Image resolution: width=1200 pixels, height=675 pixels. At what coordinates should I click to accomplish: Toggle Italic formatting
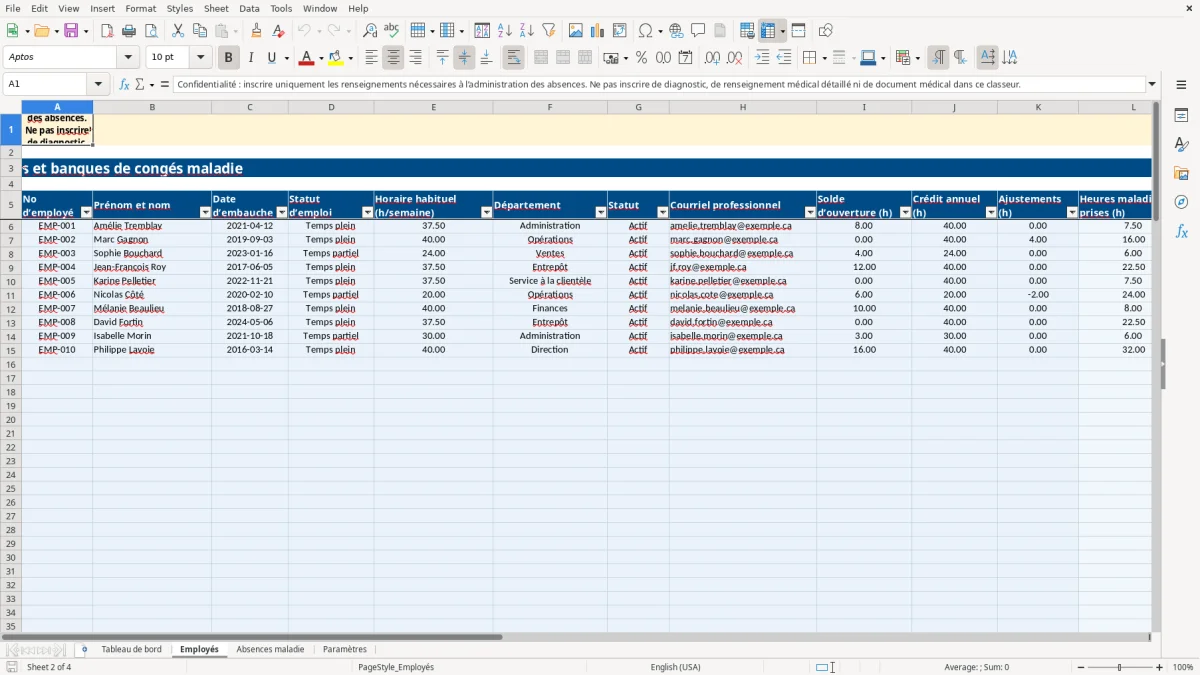[x=250, y=57]
